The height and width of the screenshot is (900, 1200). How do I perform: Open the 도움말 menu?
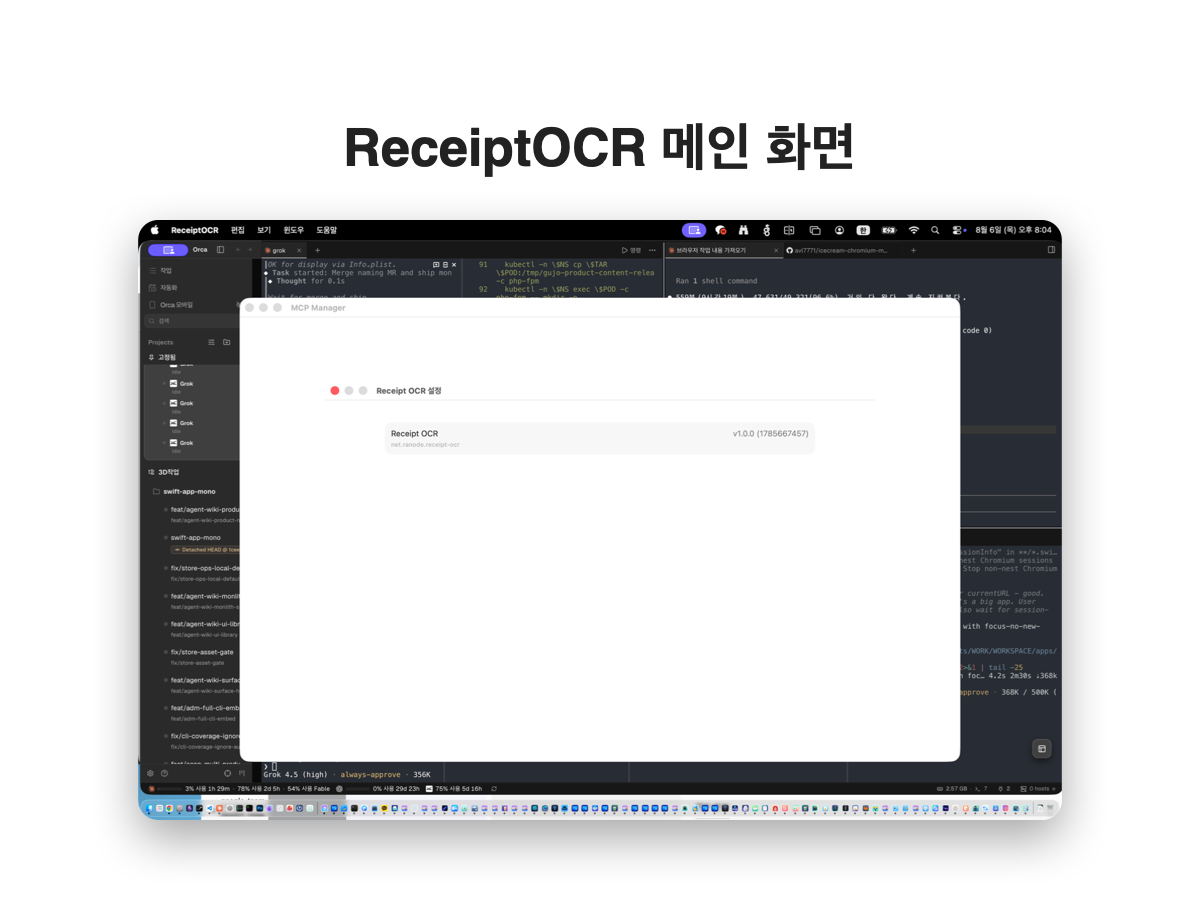(327, 230)
